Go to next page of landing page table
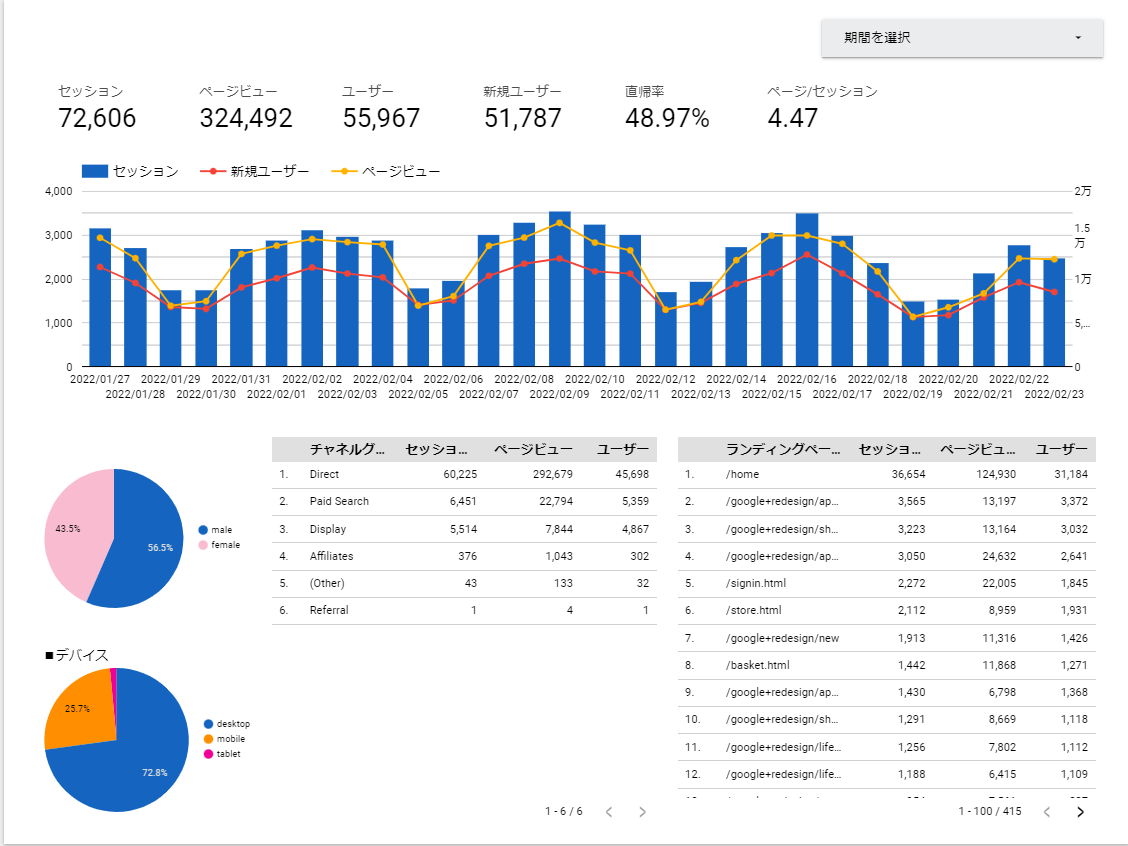 tap(1080, 811)
